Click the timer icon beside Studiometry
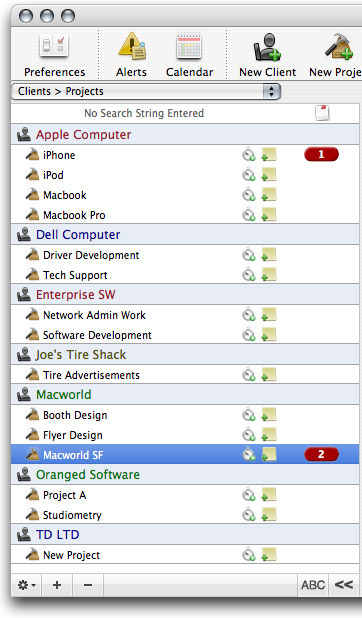 [x=248, y=515]
